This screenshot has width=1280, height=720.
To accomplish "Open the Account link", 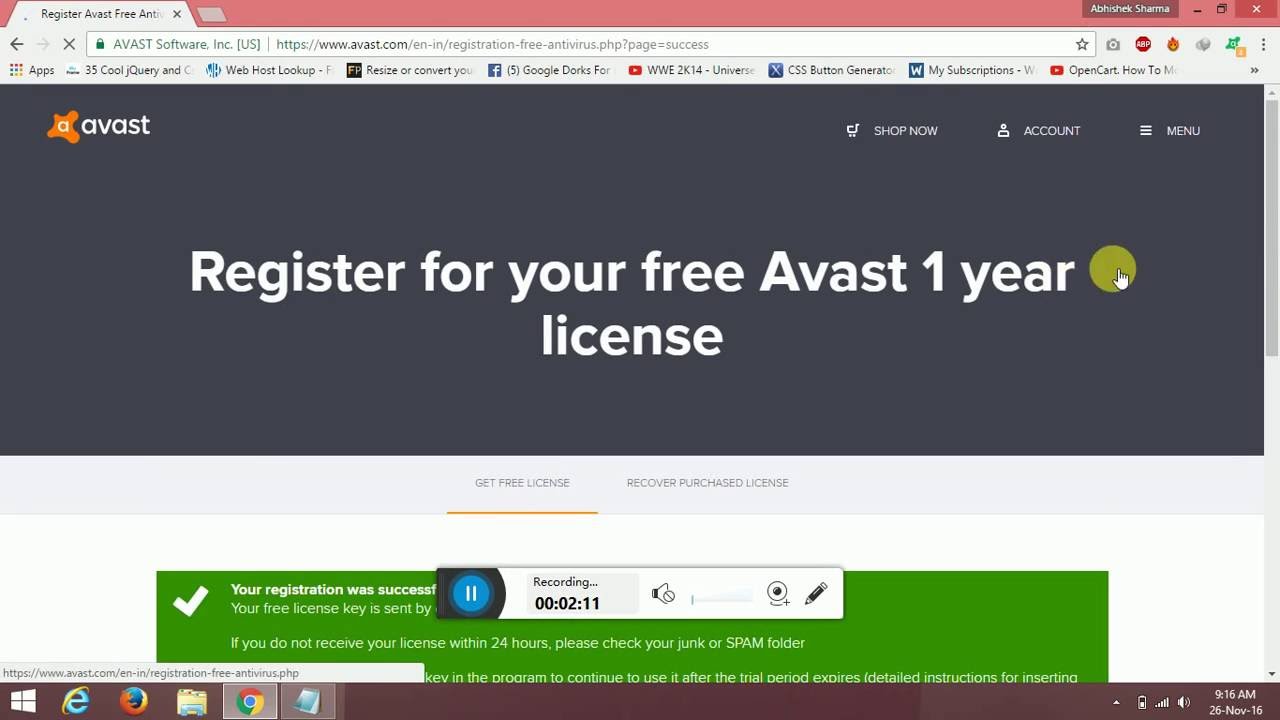I will coord(1038,131).
